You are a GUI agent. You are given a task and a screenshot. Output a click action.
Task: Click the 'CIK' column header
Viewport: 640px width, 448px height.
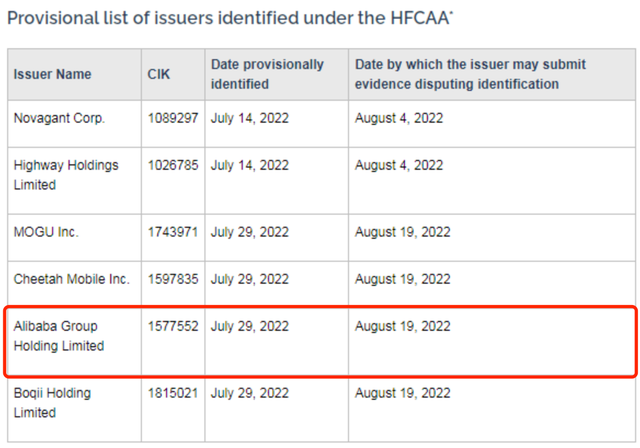pos(161,74)
